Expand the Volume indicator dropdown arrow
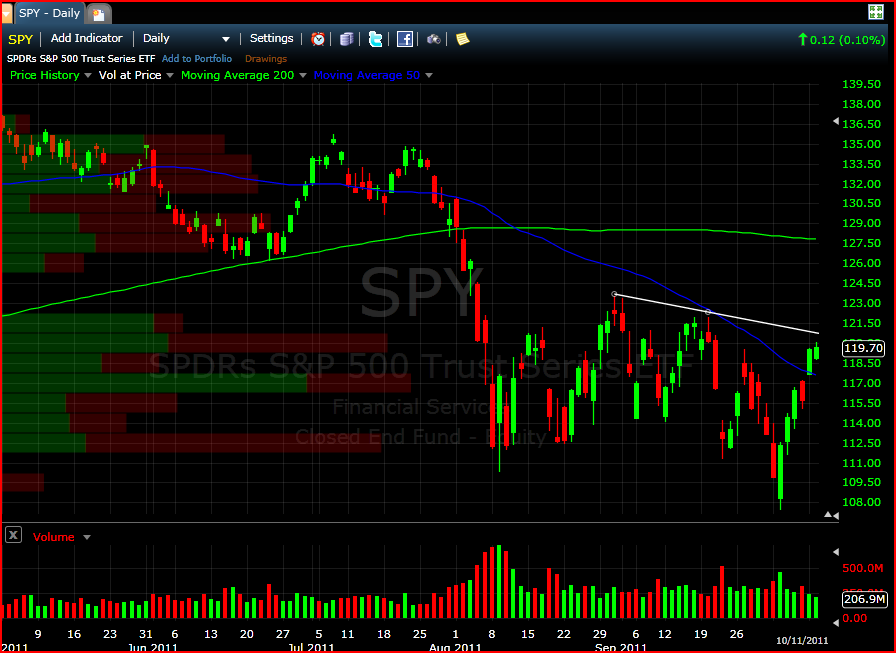 point(87,538)
